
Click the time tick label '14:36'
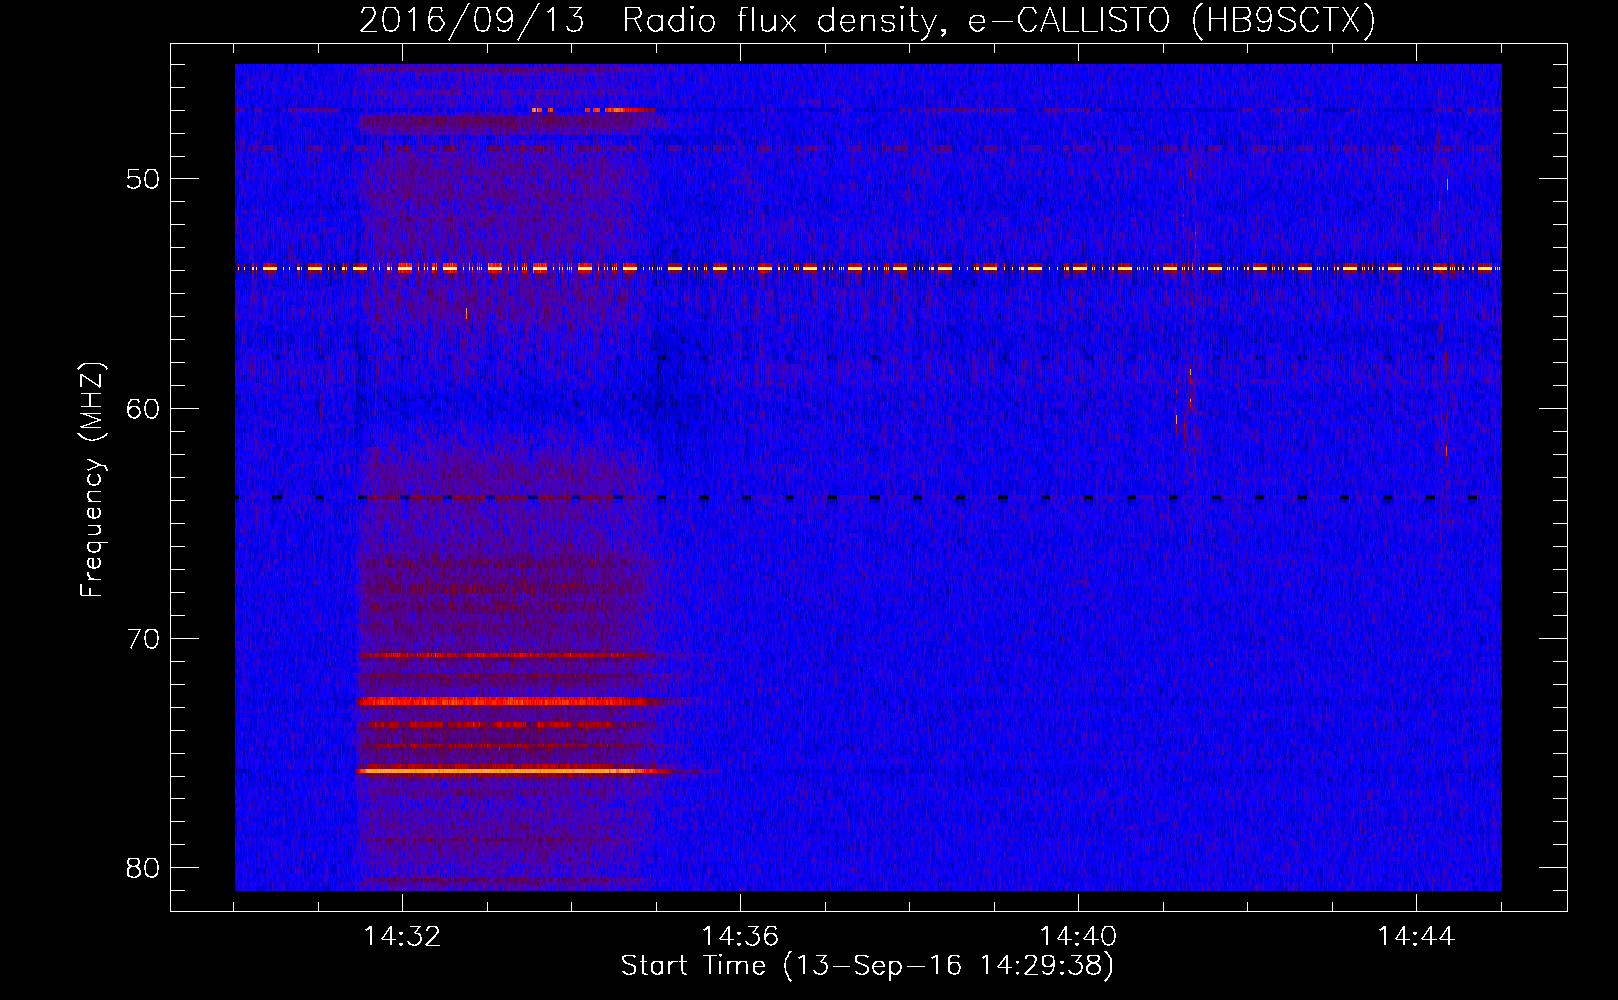pyautogui.click(x=740, y=936)
